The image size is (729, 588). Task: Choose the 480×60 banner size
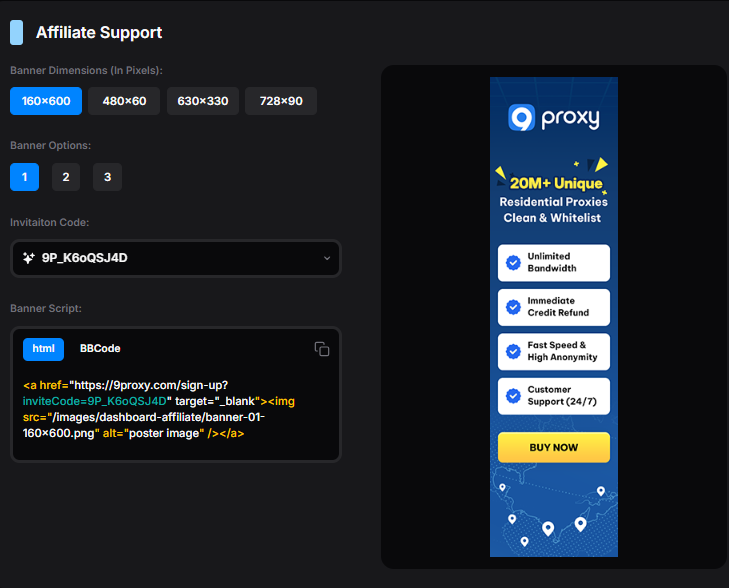coord(124,101)
